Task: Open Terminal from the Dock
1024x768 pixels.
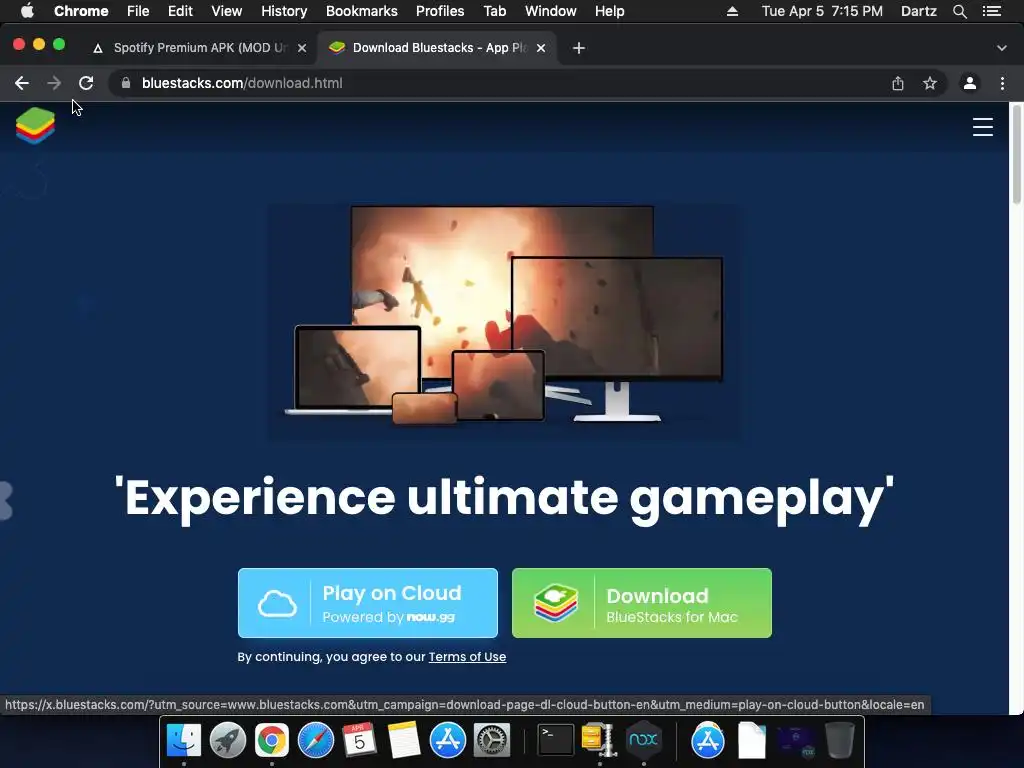Action: click(x=556, y=740)
